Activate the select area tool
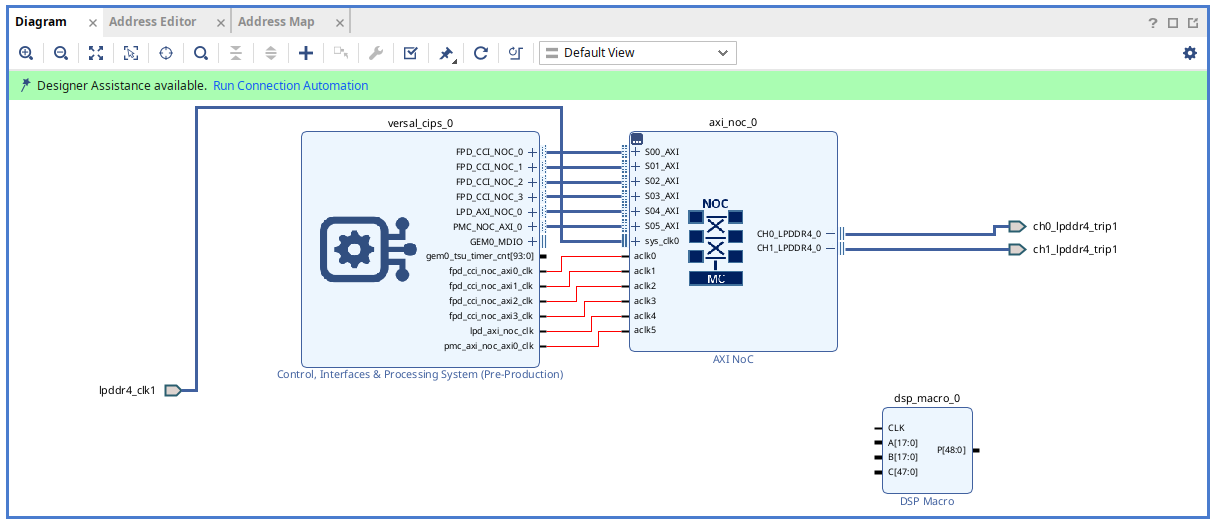Viewport: 1213px width, 524px height. click(x=131, y=53)
